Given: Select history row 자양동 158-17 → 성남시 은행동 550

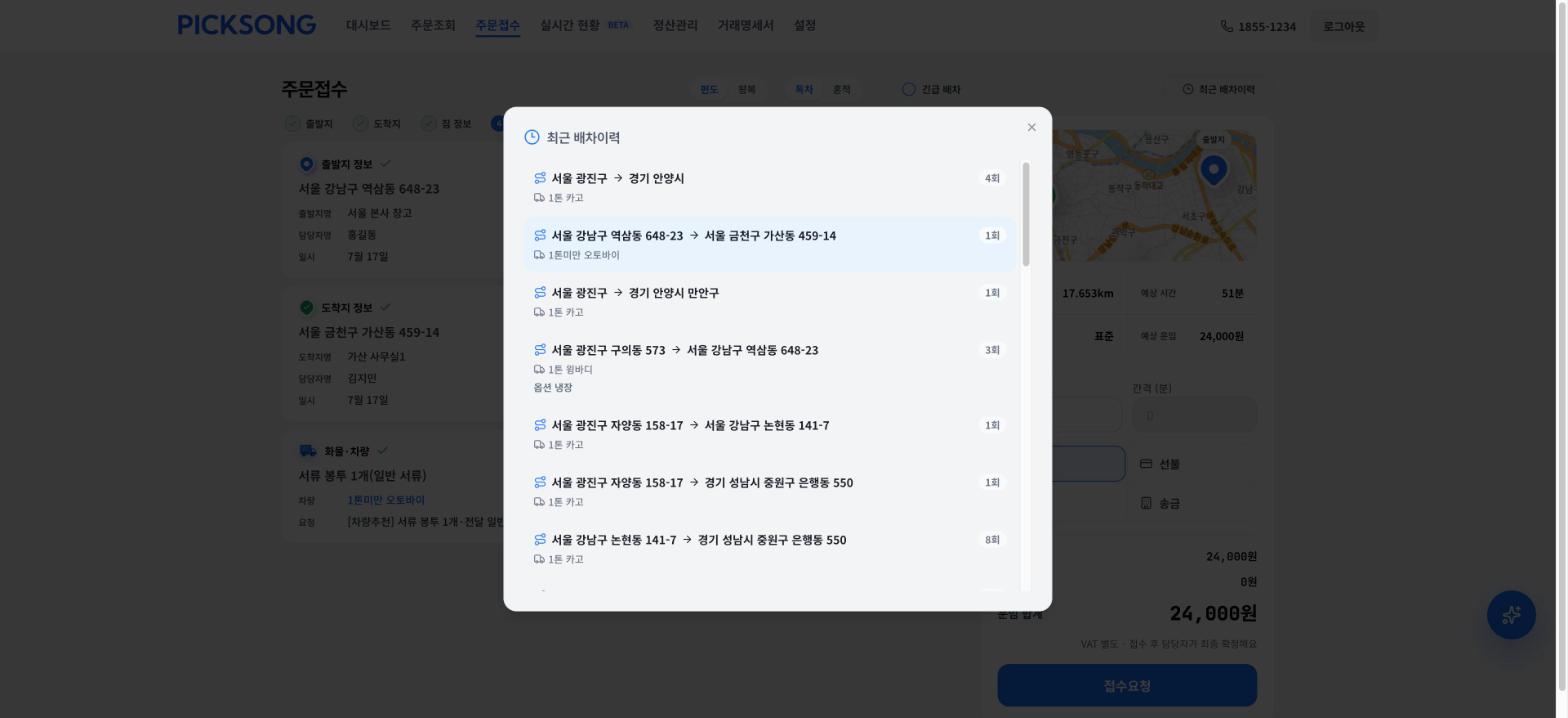Looking at the screenshot, I should [x=769, y=491].
